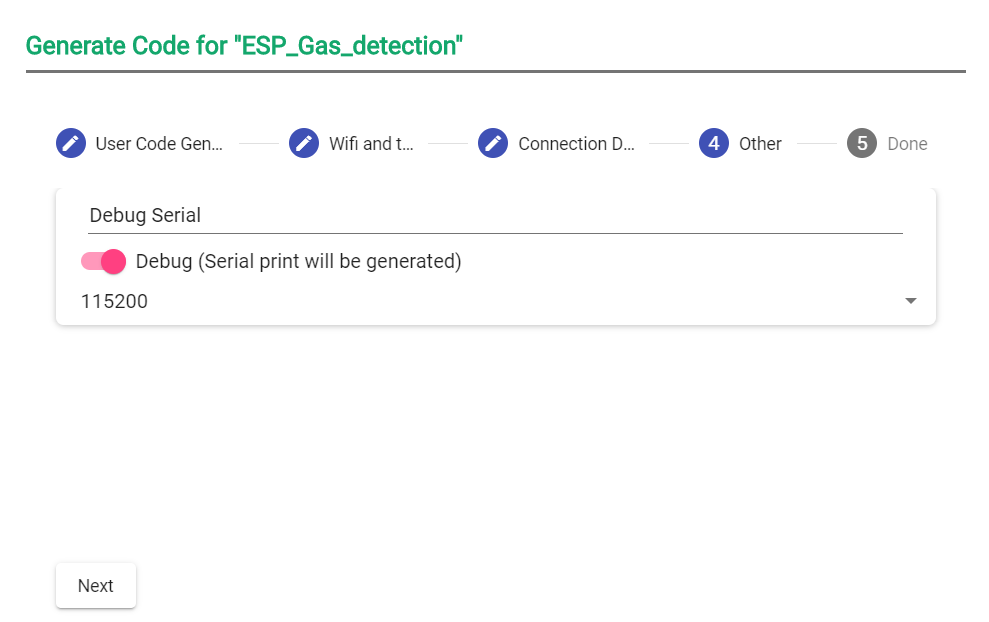
Task: Click the light pink track of the Debug switch
Action: 89,262
